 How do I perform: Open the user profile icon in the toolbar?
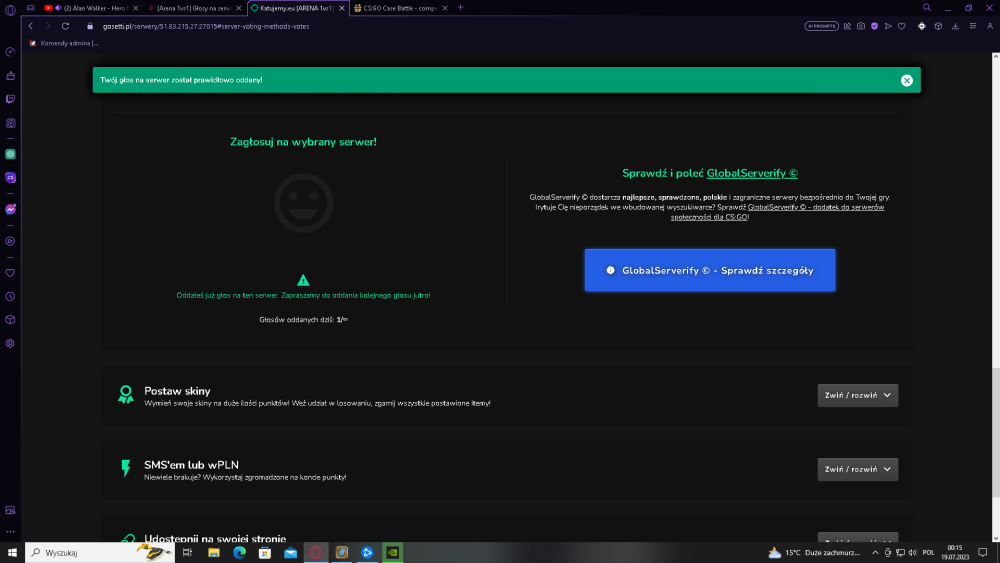tap(990, 26)
